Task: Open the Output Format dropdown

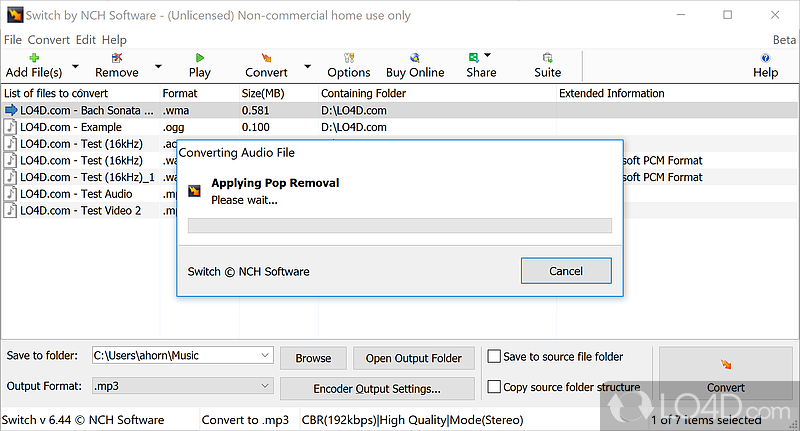Action: pyautogui.click(x=264, y=386)
